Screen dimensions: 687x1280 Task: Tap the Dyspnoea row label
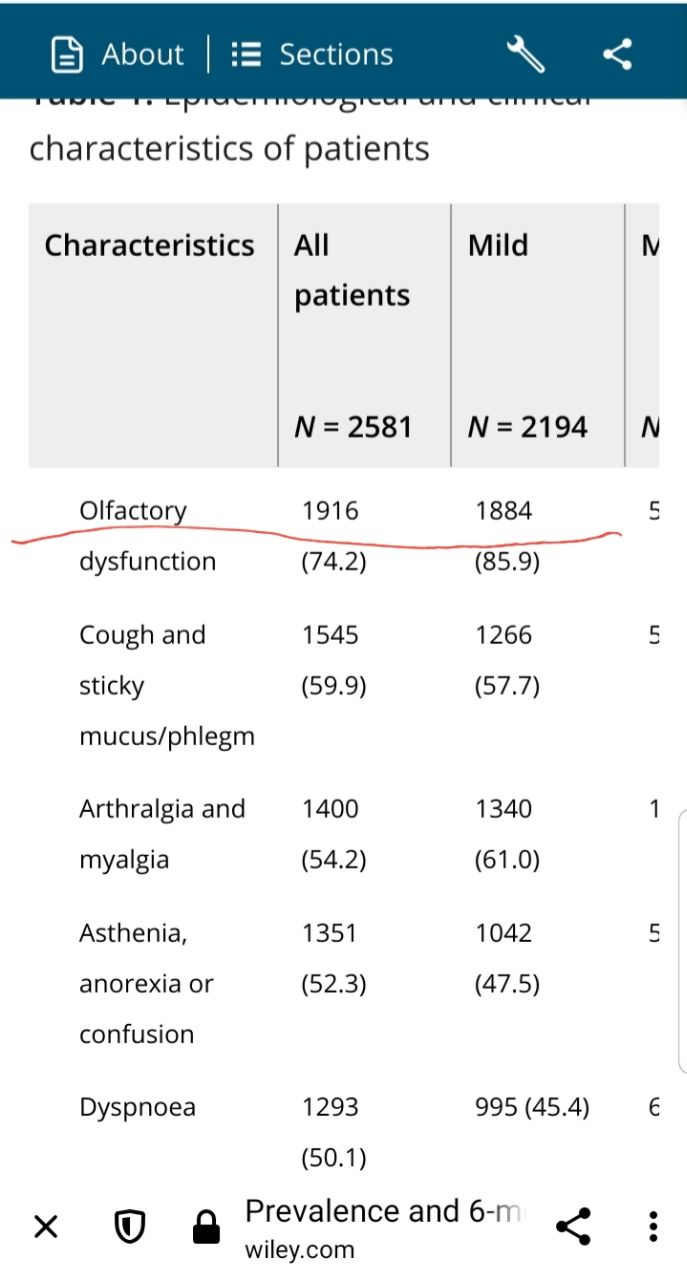(137, 1108)
